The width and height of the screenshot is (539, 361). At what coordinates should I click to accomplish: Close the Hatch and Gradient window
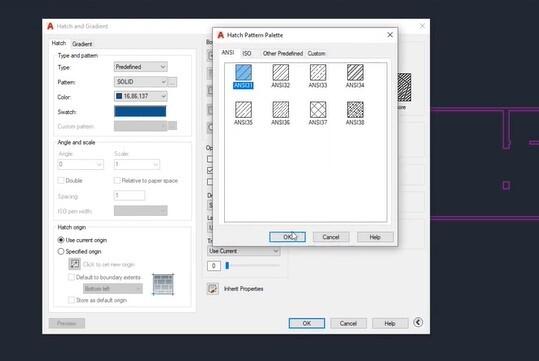coord(422,26)
